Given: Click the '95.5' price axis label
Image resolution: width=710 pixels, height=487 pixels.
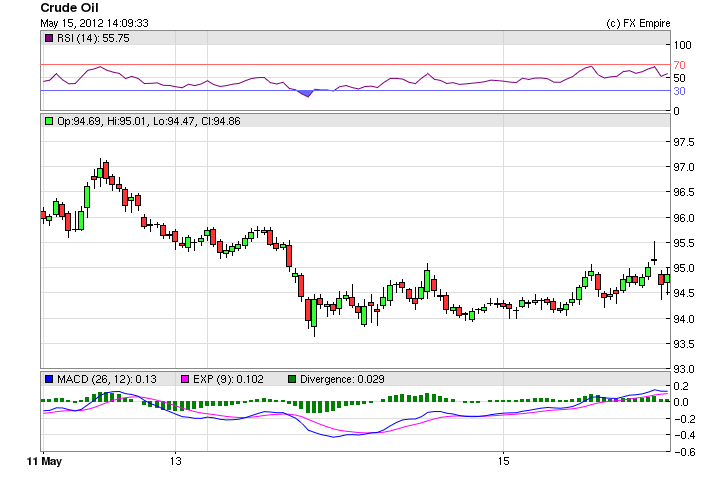Looking at the screenshot, I should point(684,244).
